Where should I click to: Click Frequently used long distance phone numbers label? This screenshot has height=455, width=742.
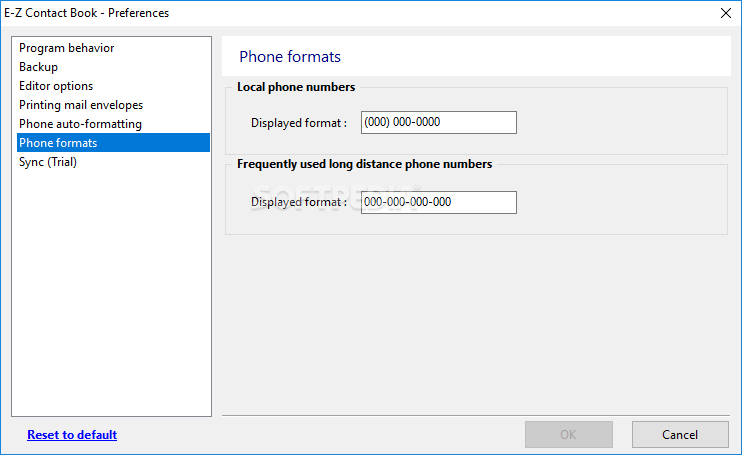[x=364, y=164]
